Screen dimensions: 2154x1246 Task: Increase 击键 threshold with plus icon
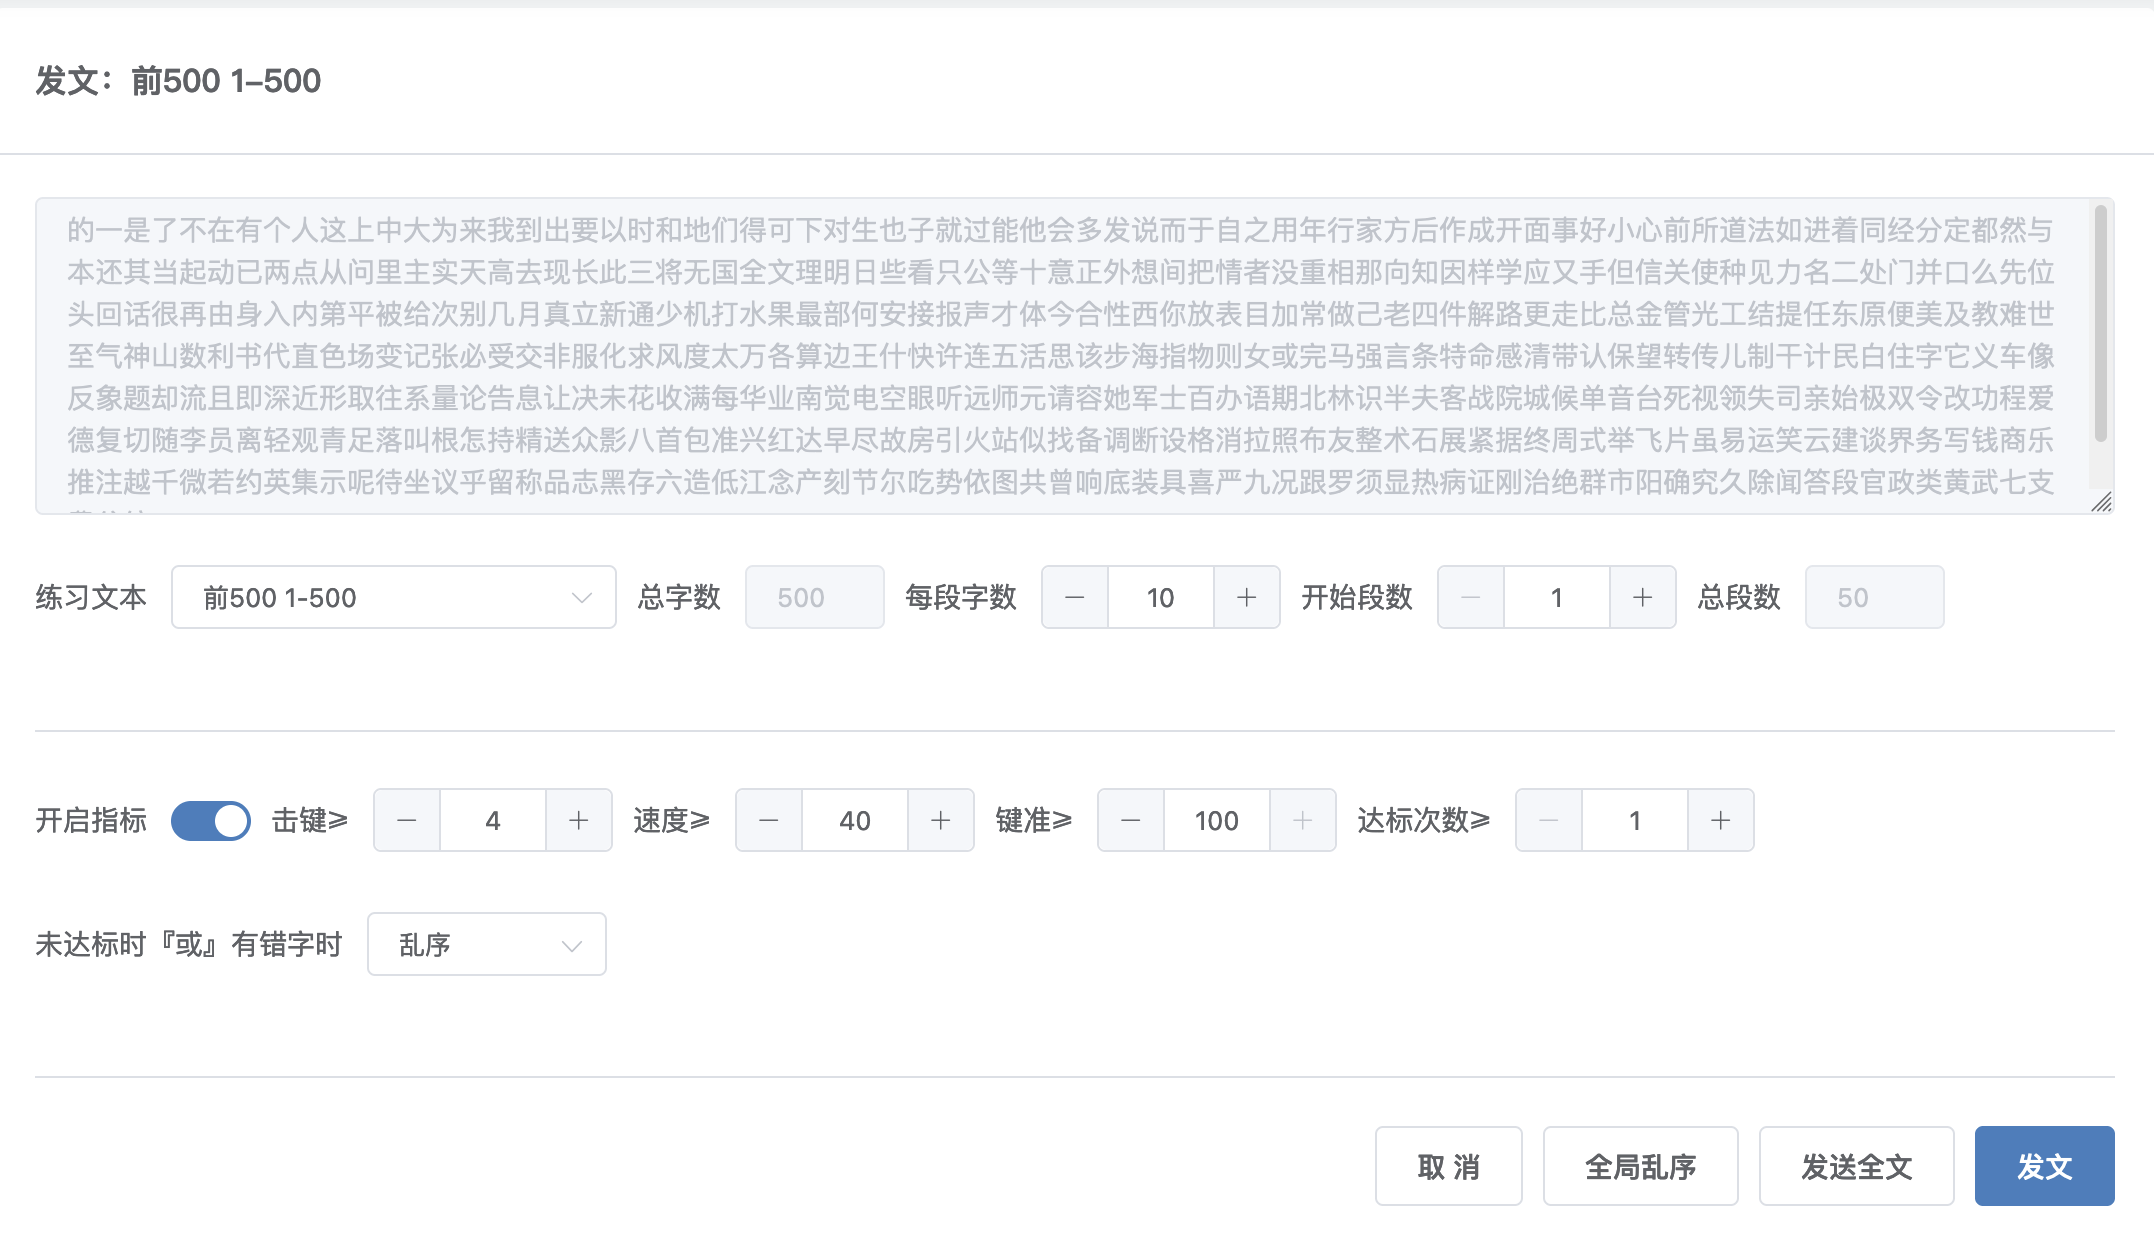(x=578, y=820)
